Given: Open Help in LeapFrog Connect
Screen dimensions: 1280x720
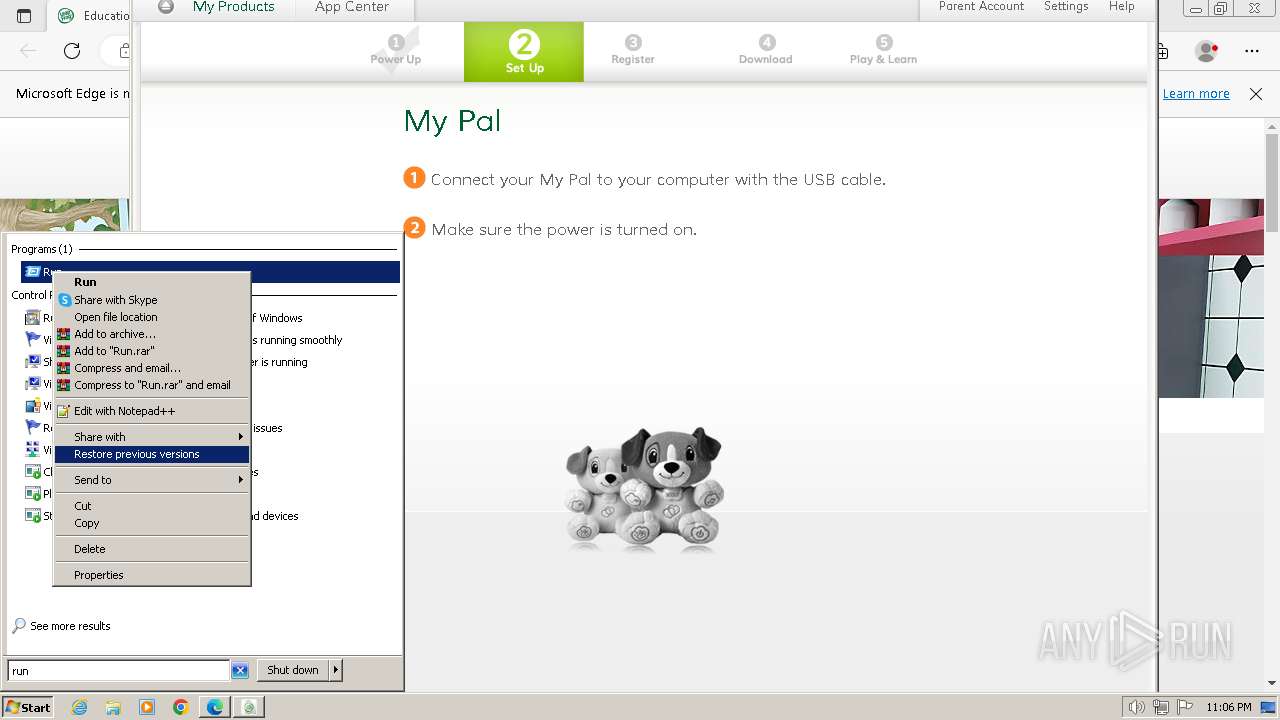Looking at the screenshot, I should coord(1121,6).
